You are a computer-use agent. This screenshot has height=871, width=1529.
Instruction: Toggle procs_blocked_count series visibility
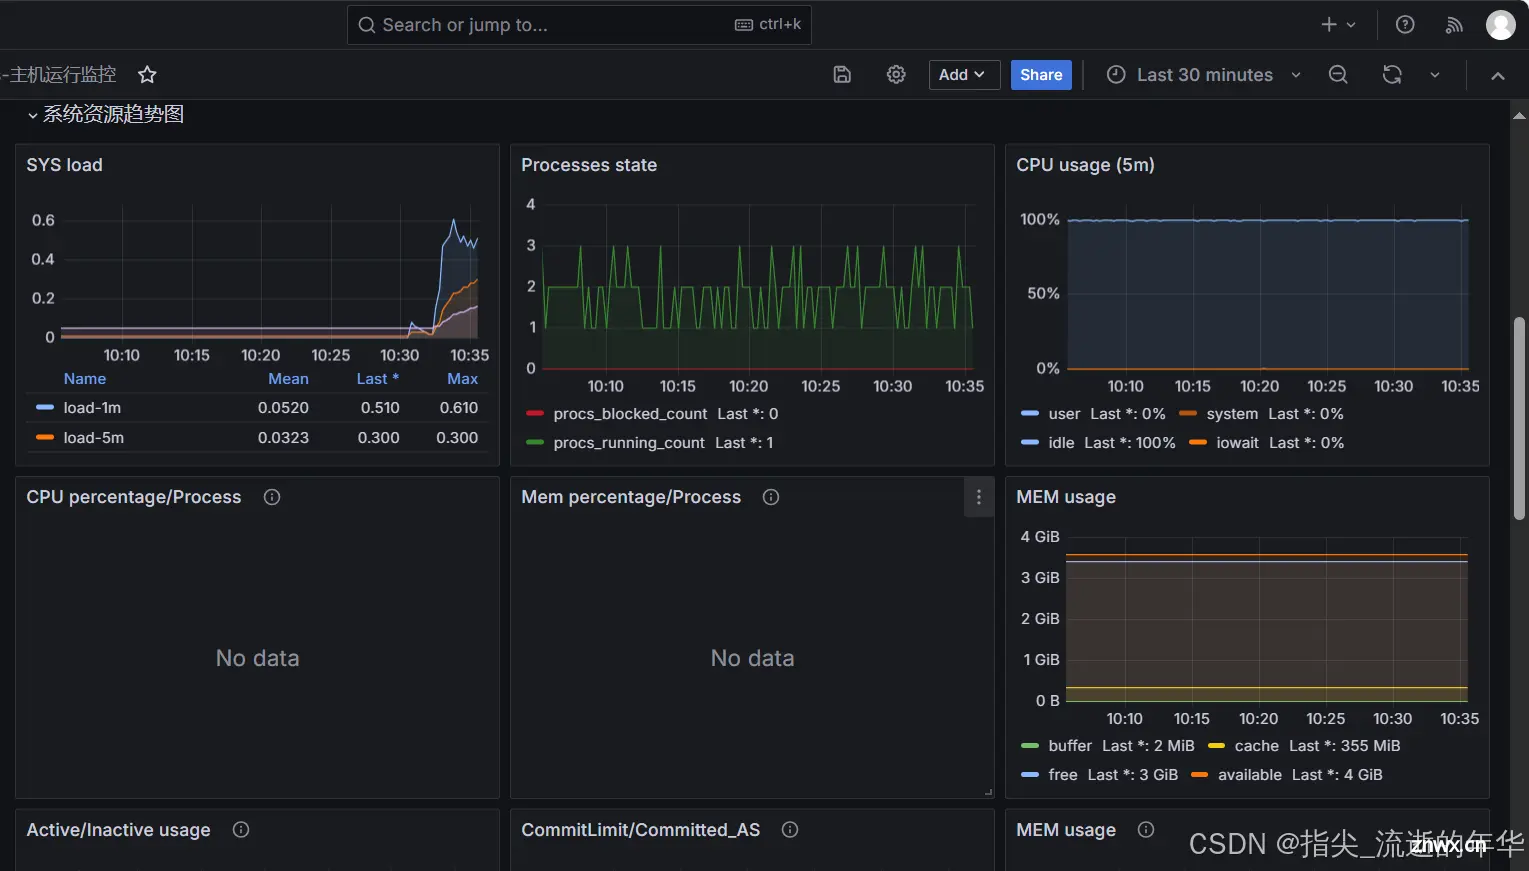[x=630, y=414]
